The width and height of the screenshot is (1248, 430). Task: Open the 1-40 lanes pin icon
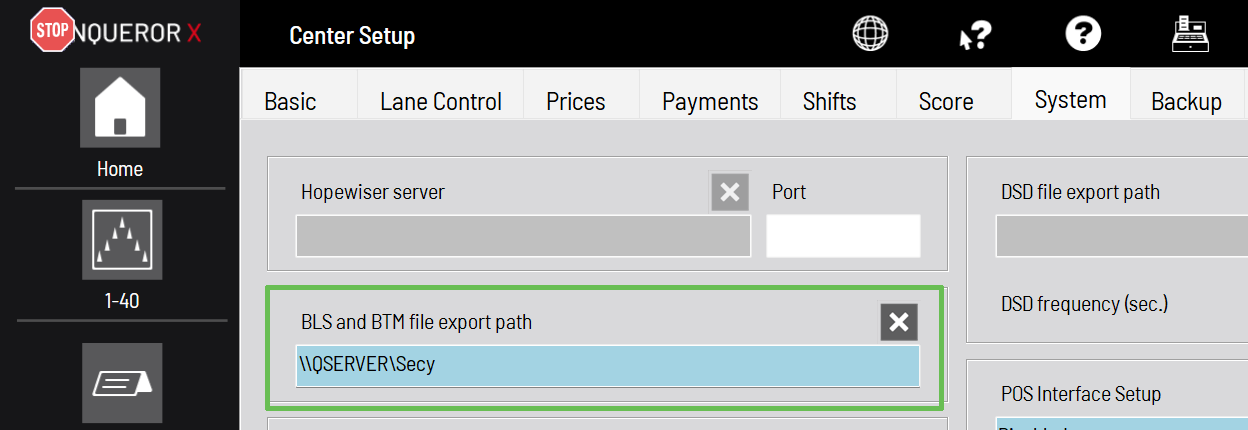coord(121,240)
